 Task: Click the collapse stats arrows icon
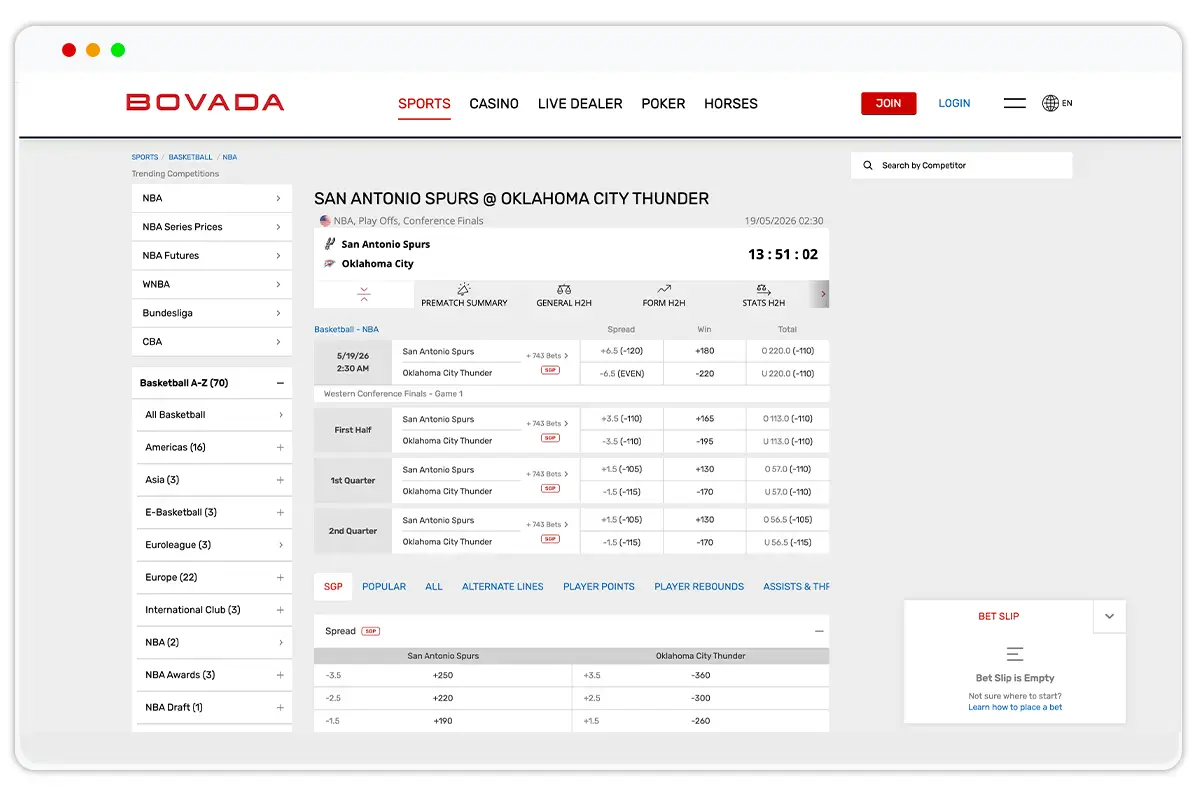tap(364, 295)
